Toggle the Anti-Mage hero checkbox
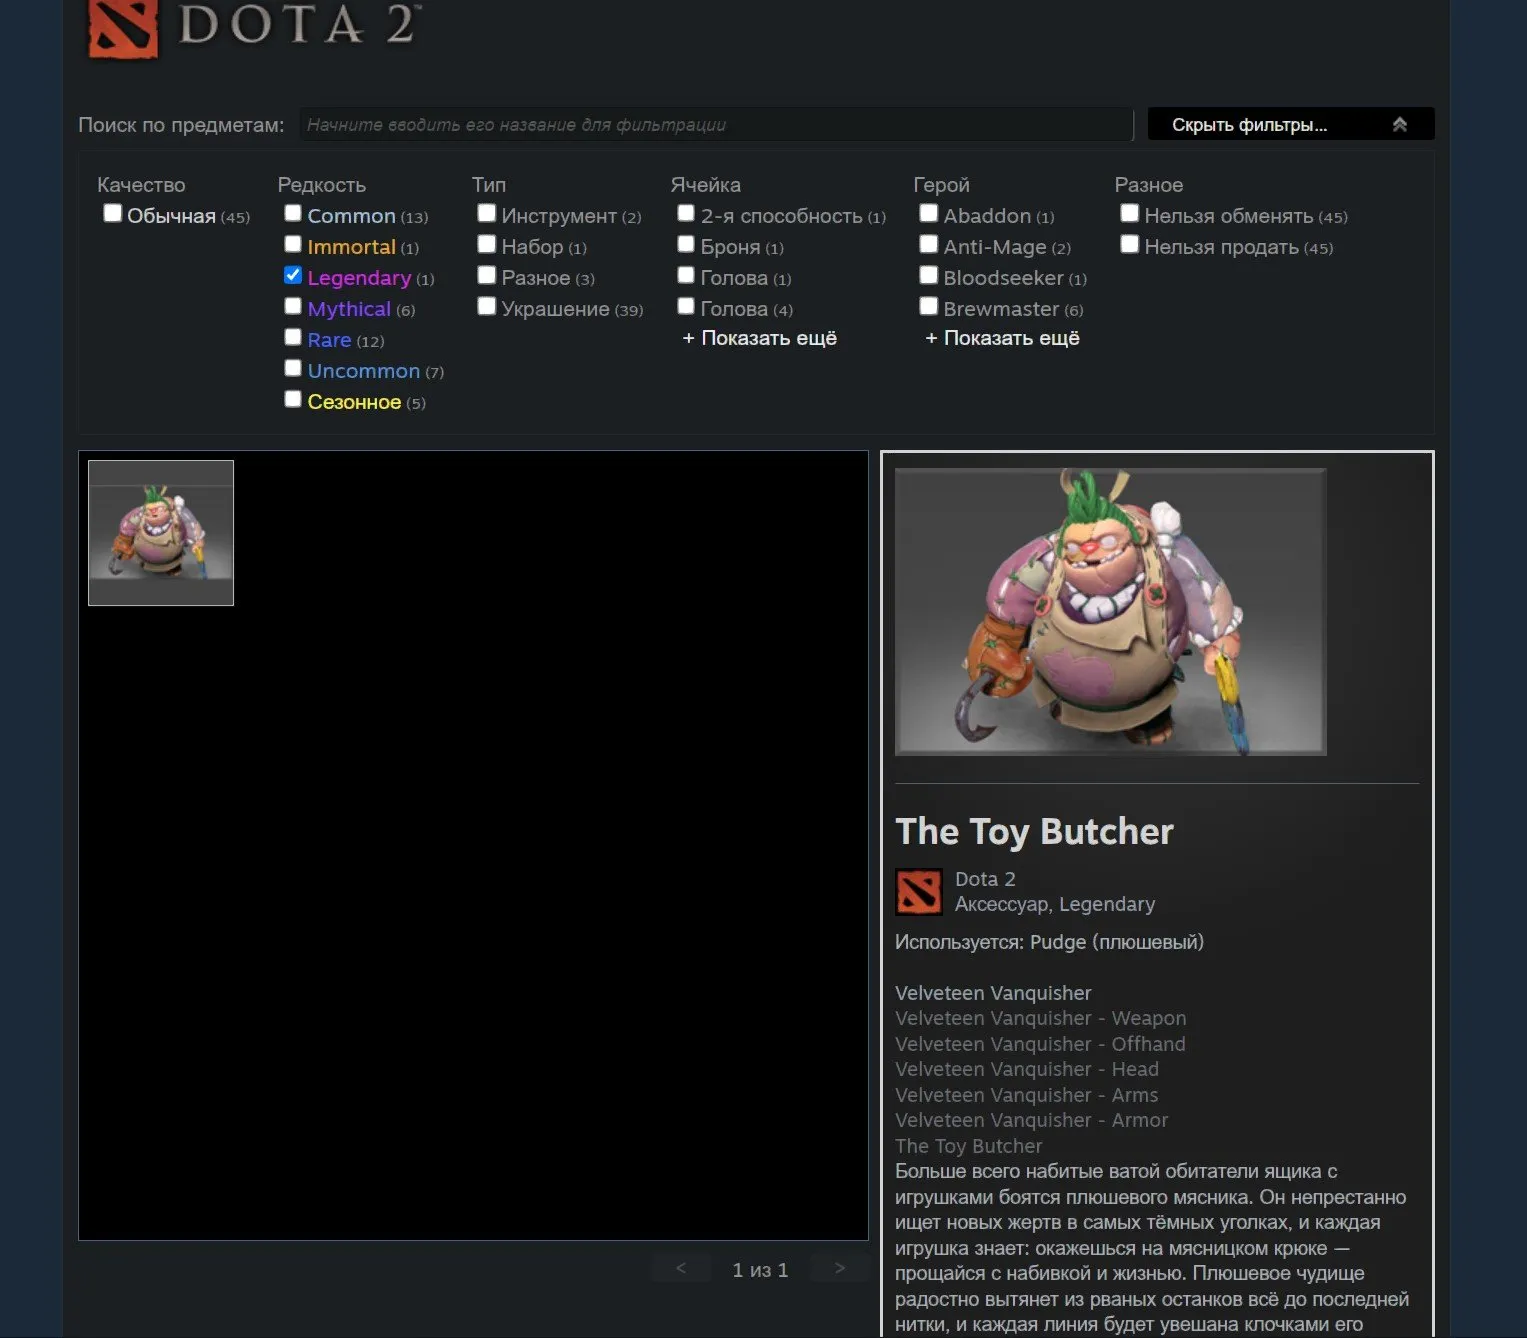 [x=928, y=244]
